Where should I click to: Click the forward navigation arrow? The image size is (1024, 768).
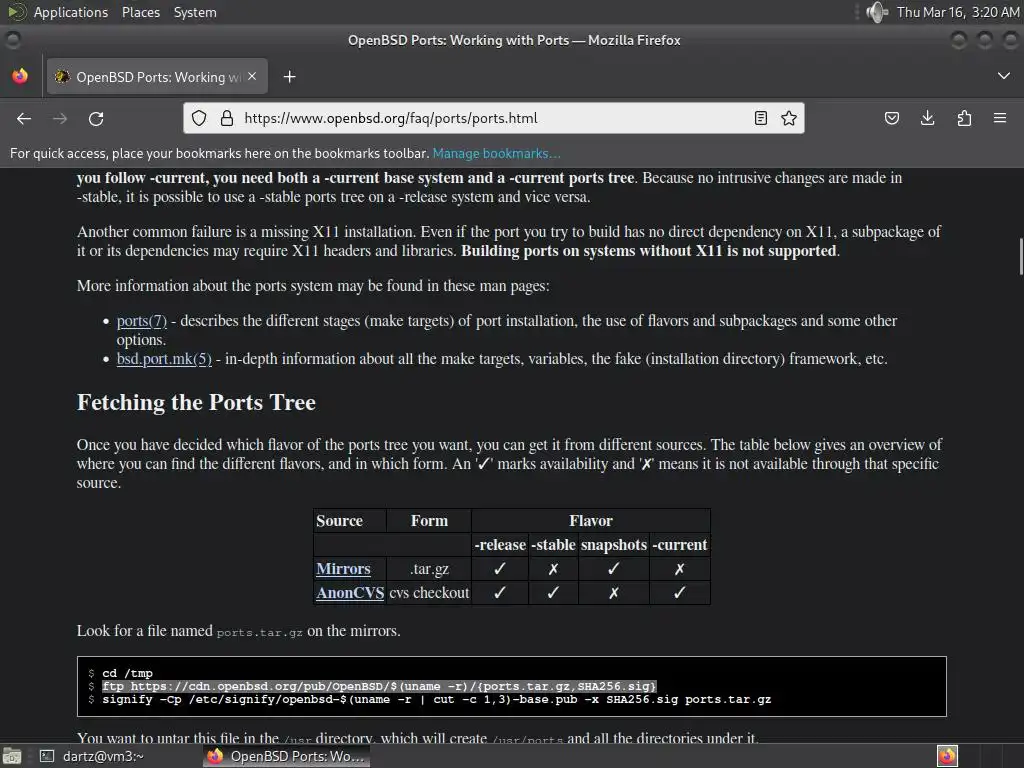tap(60, 118)
